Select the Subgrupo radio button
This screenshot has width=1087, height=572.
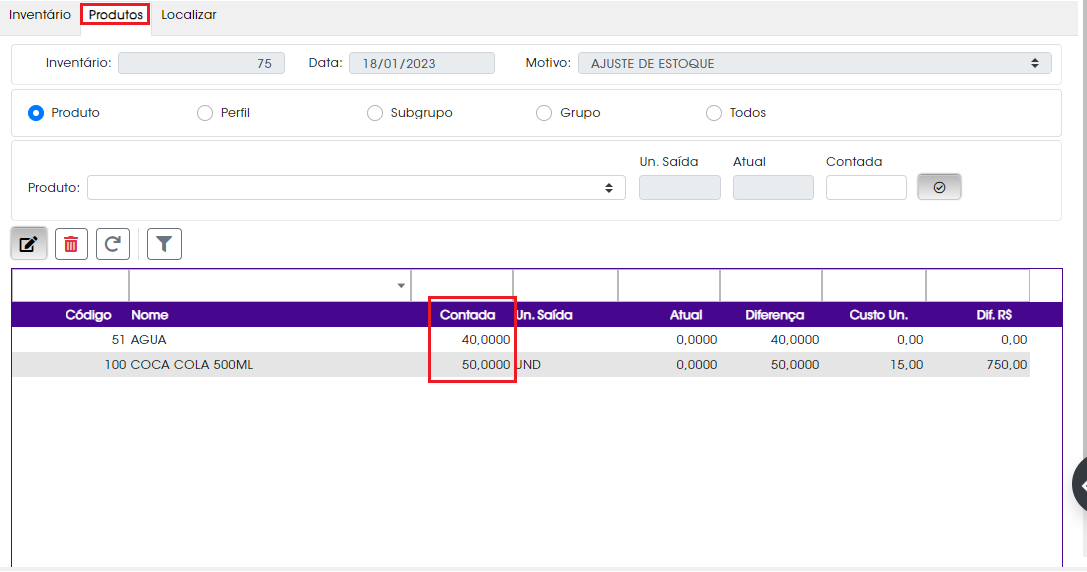[x=374, y=113]
